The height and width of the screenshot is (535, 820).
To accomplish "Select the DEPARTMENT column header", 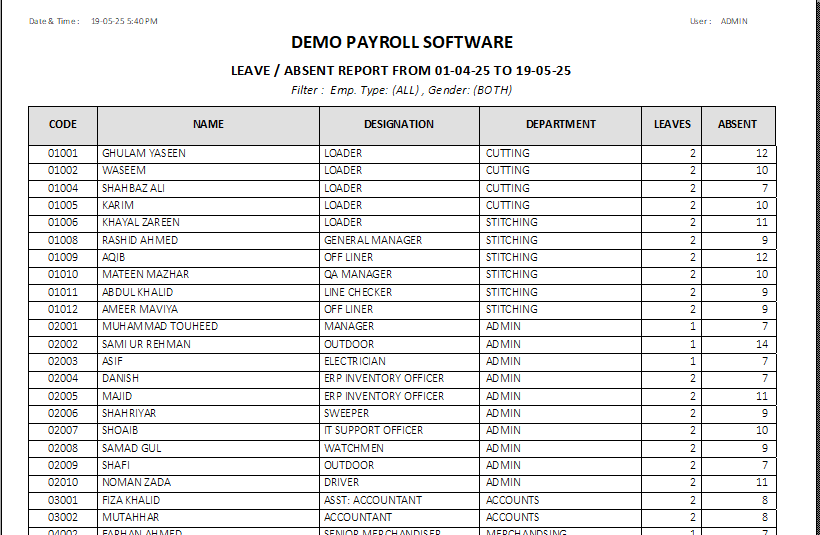I will point(560,125).
